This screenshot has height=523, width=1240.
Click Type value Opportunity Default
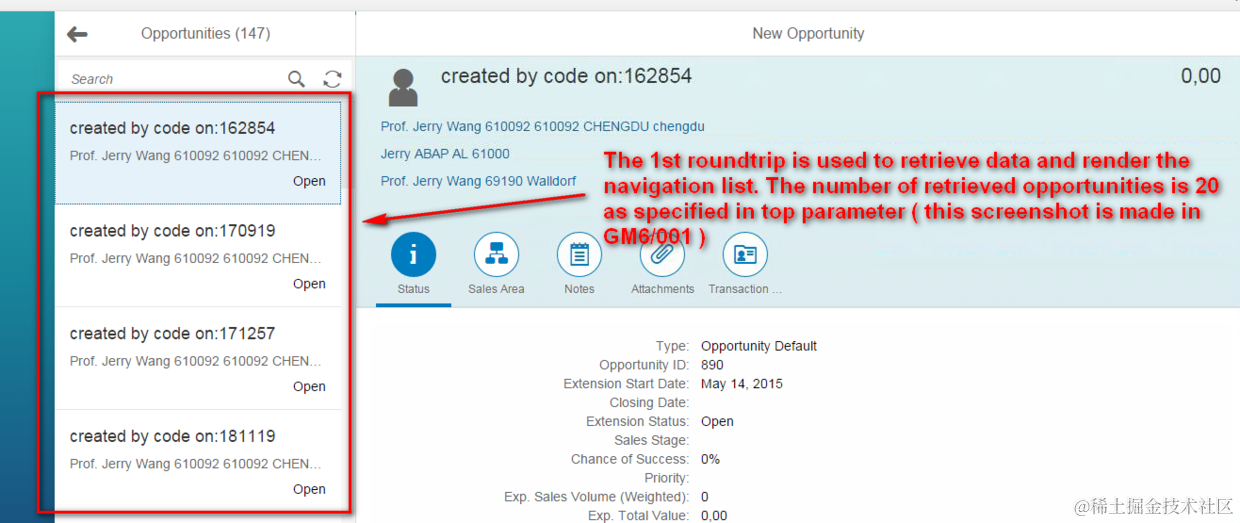click(759, 346)
